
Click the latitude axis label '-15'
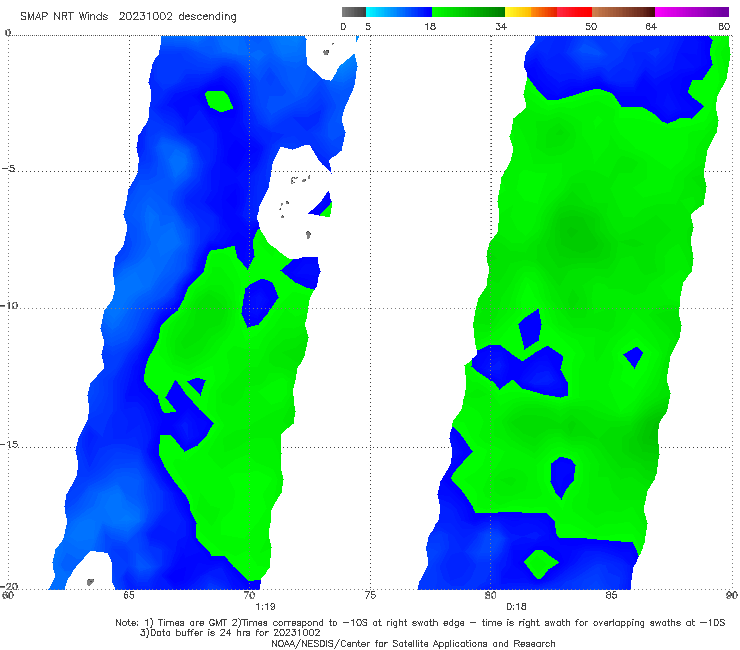point(9,444)
